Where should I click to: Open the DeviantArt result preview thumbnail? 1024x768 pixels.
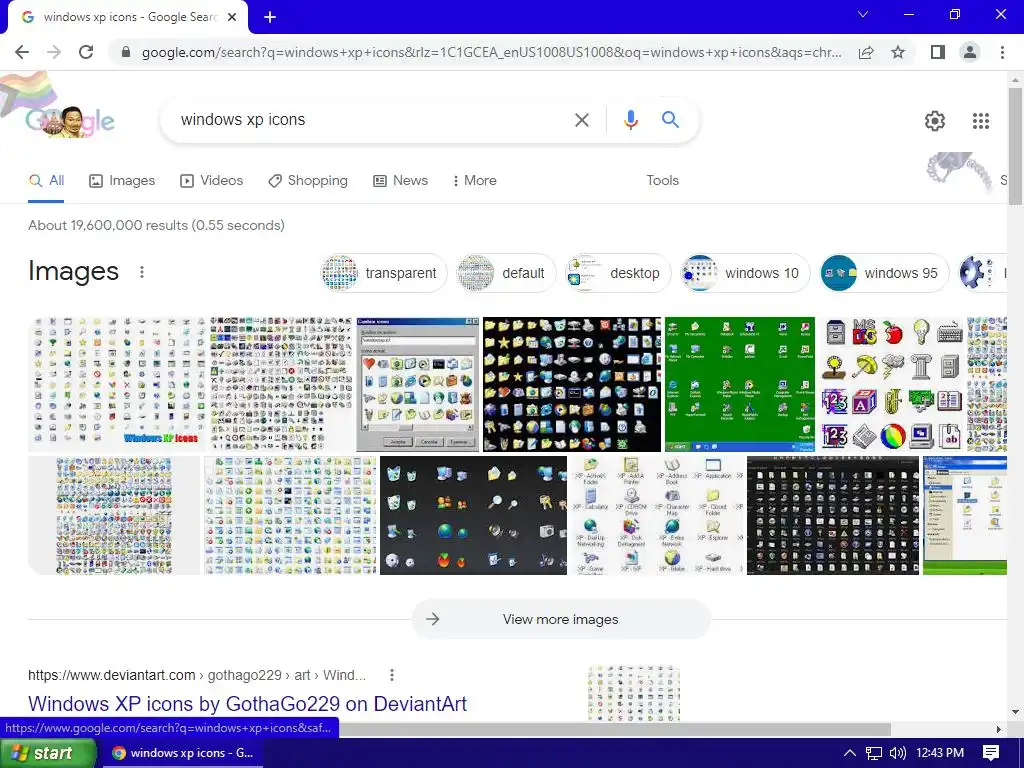tap(633, 694)
